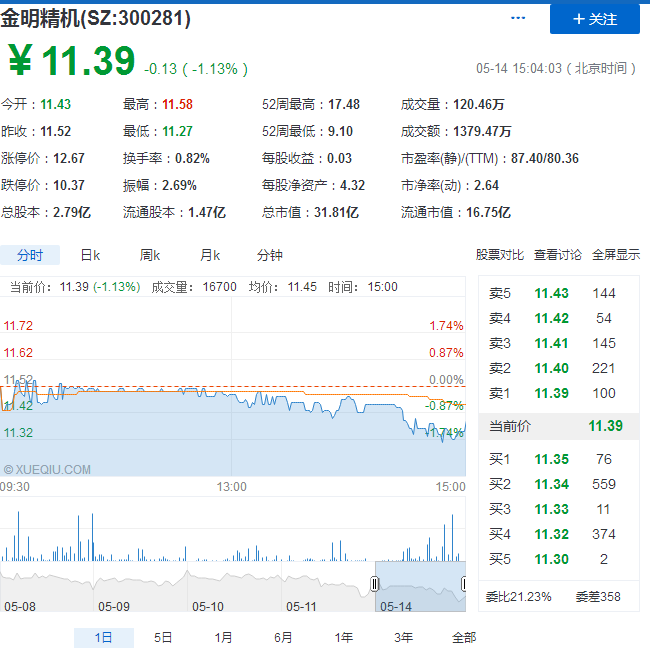The width and height of the screenshot is (650, 656).
Task: Click the 05-09 date on the navigator
Action: [x=114, y=606]
